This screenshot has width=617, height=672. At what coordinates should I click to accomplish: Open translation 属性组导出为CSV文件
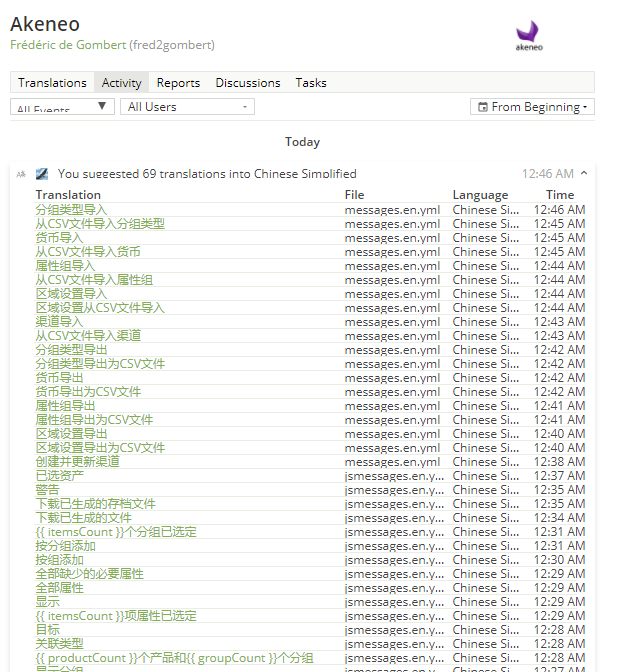[94, 420]
